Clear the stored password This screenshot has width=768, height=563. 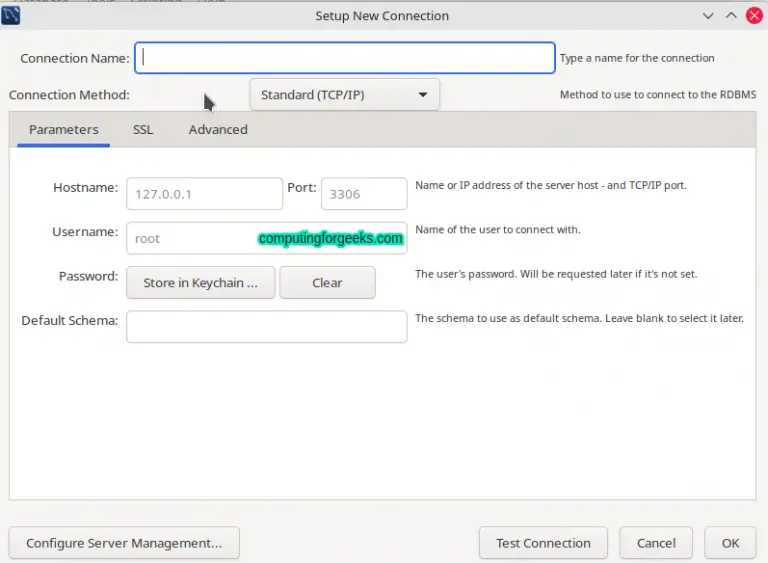(327, 283)
